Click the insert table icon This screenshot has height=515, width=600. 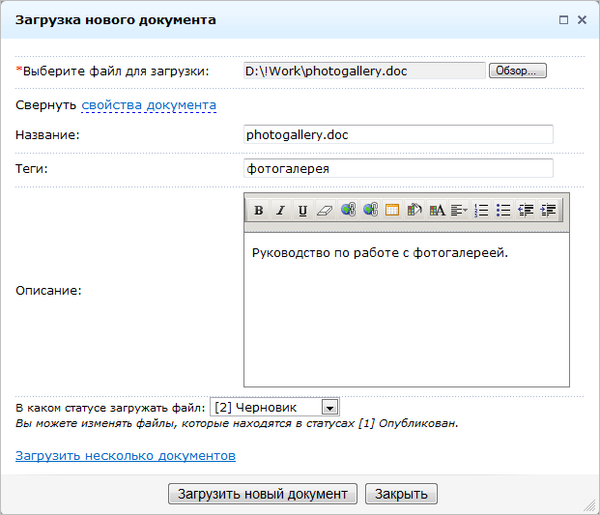pyautogui.click(x=392, y=210)
